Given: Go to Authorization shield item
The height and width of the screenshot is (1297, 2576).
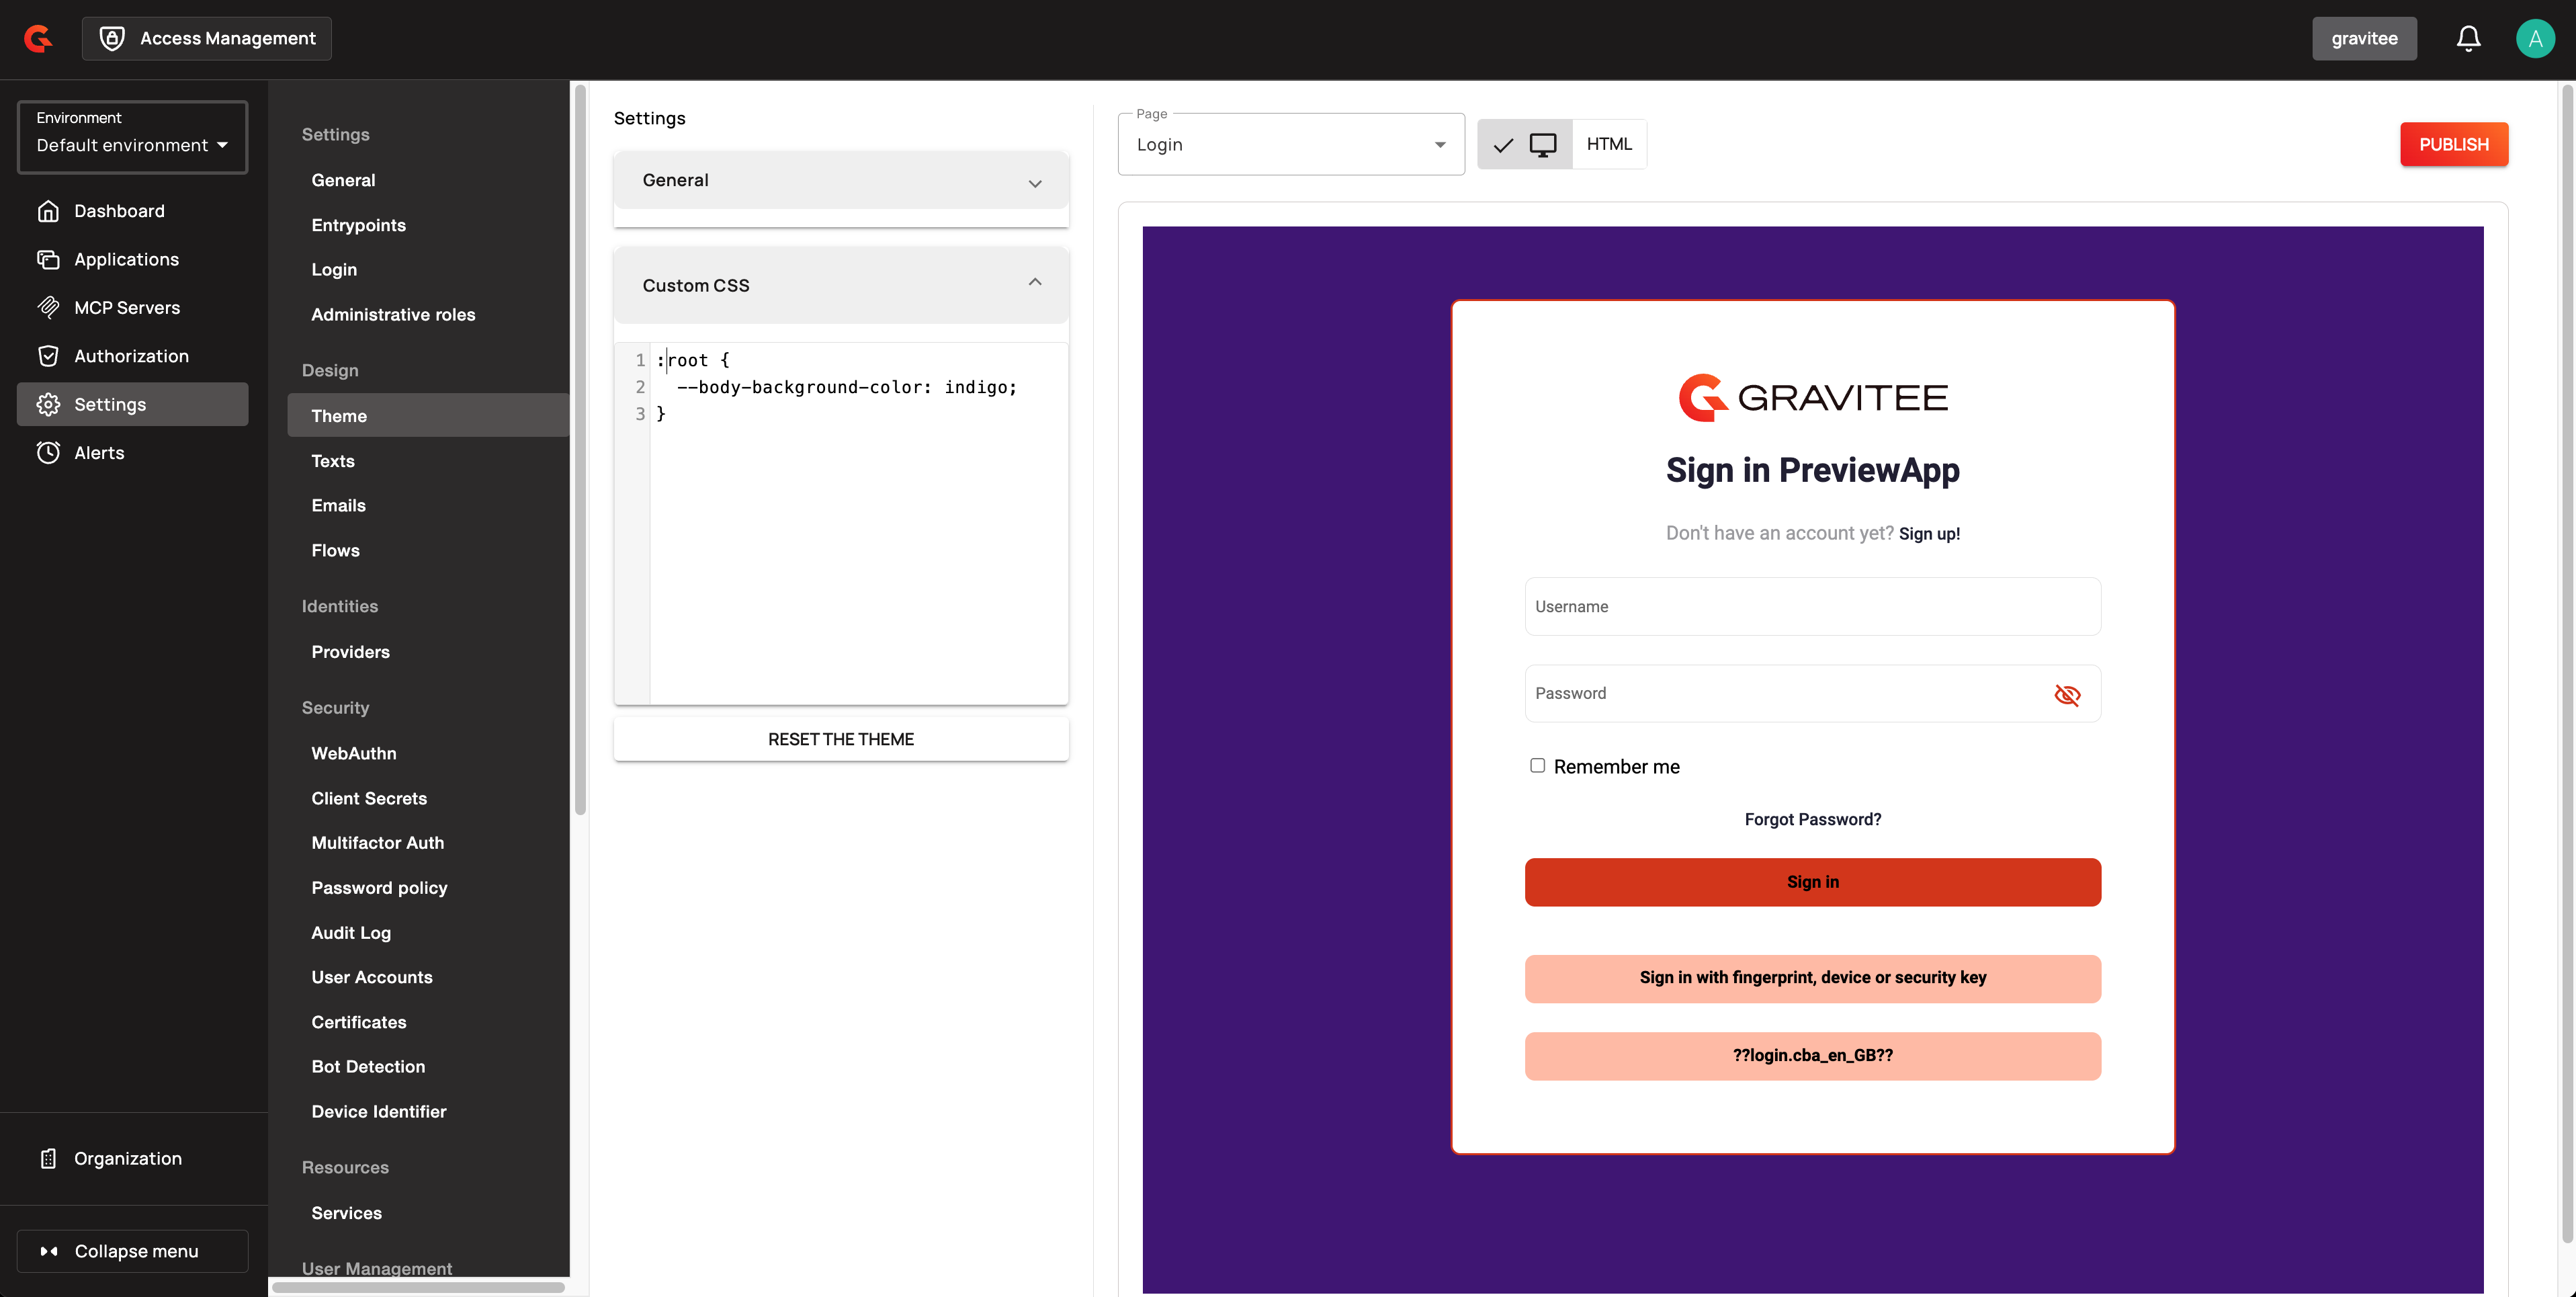Looking at the screenshot, I should coord(130,356).
